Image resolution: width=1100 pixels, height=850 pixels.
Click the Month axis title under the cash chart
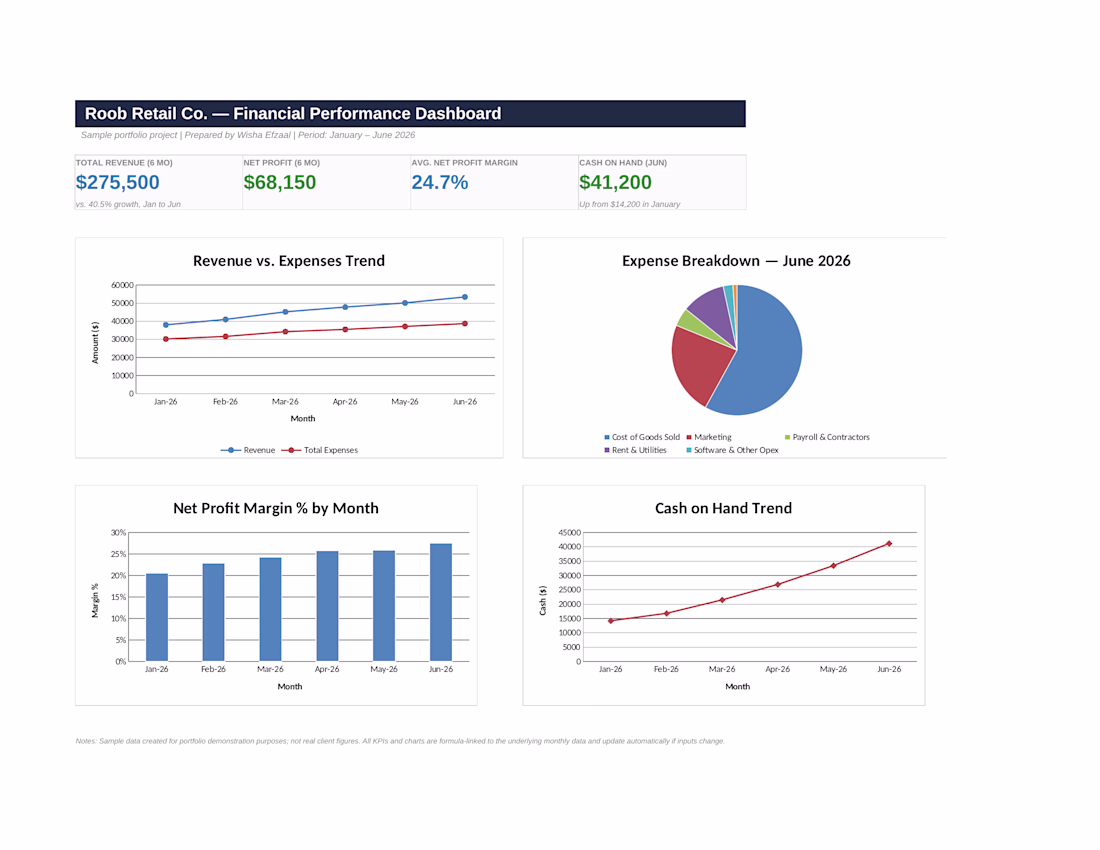737,687
